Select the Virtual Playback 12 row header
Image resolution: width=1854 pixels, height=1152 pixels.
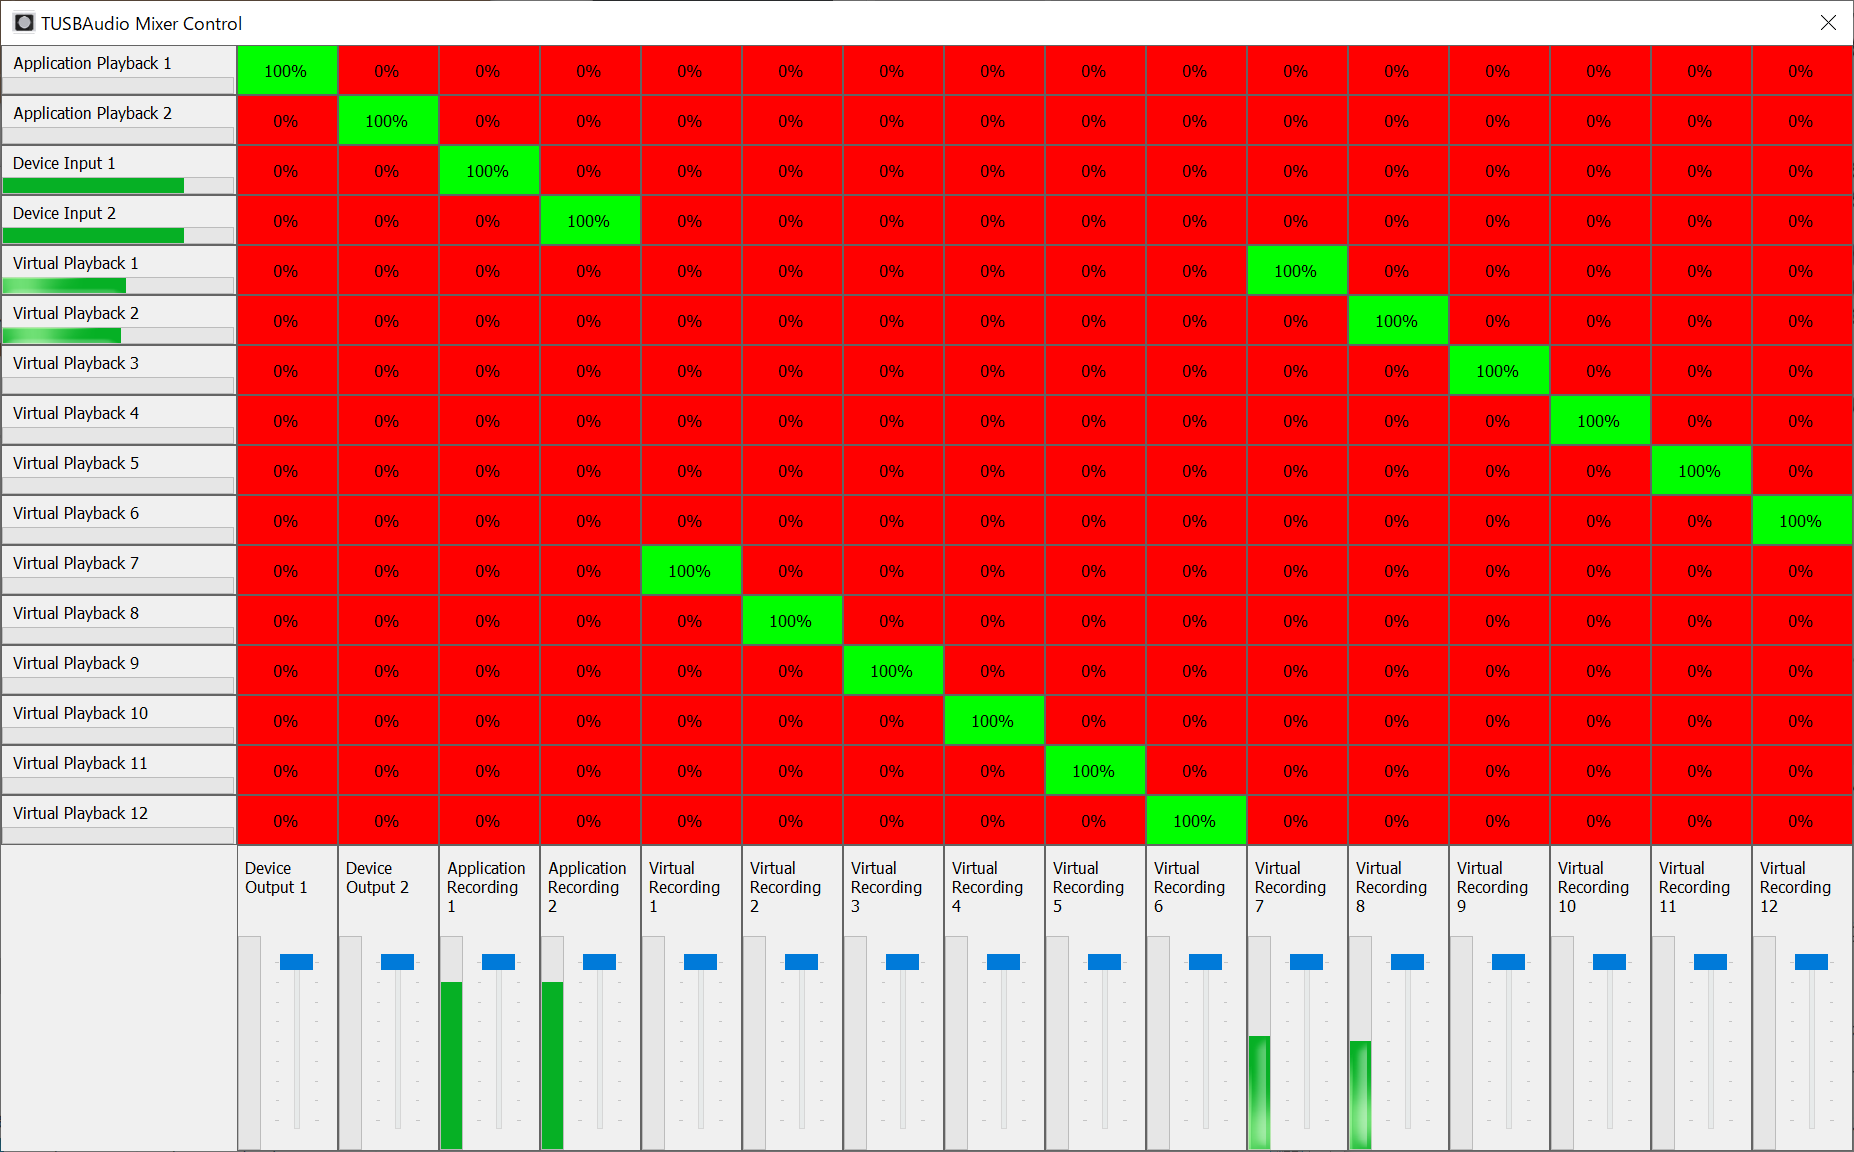click(118, 820)
